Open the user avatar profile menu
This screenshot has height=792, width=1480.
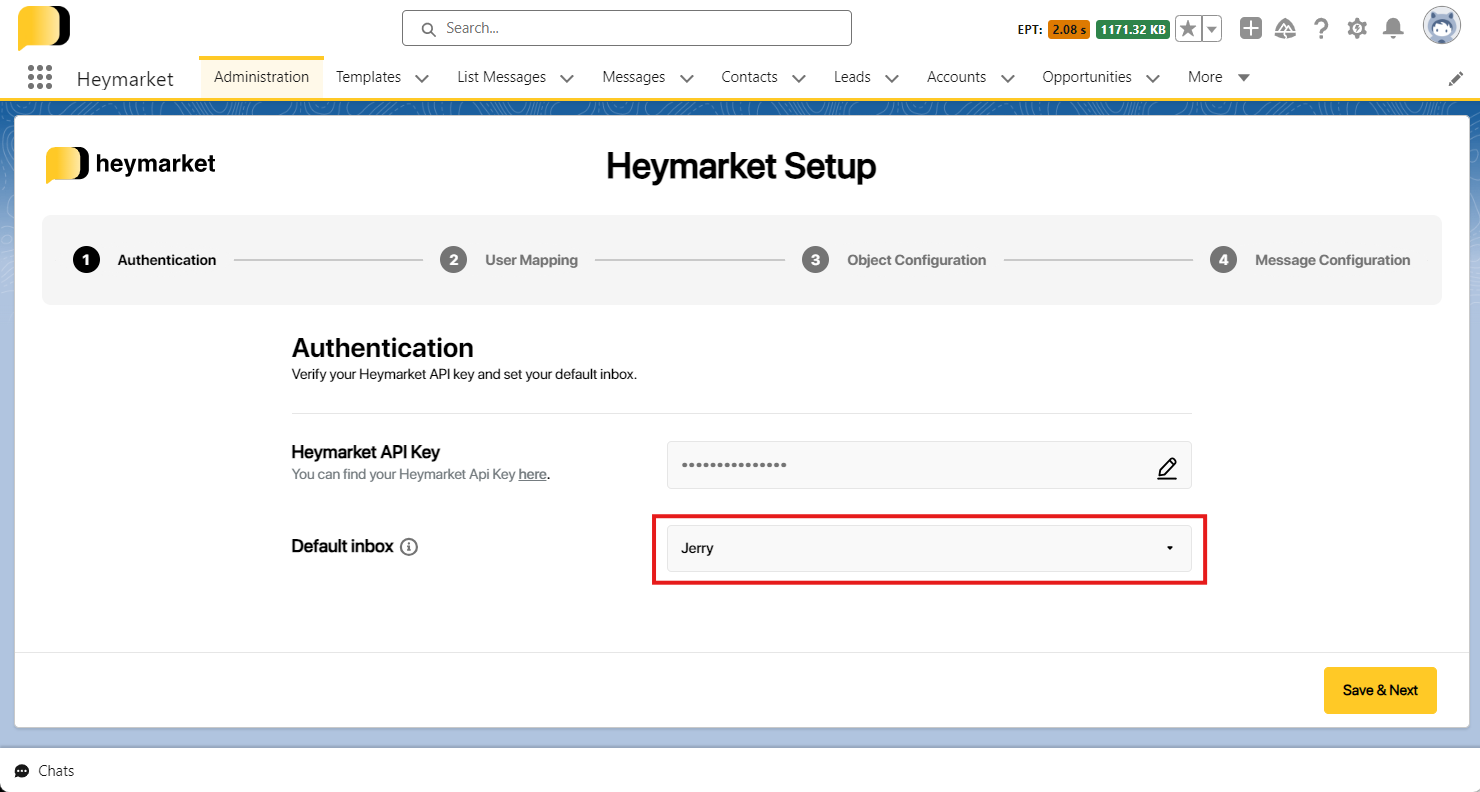1442,27
